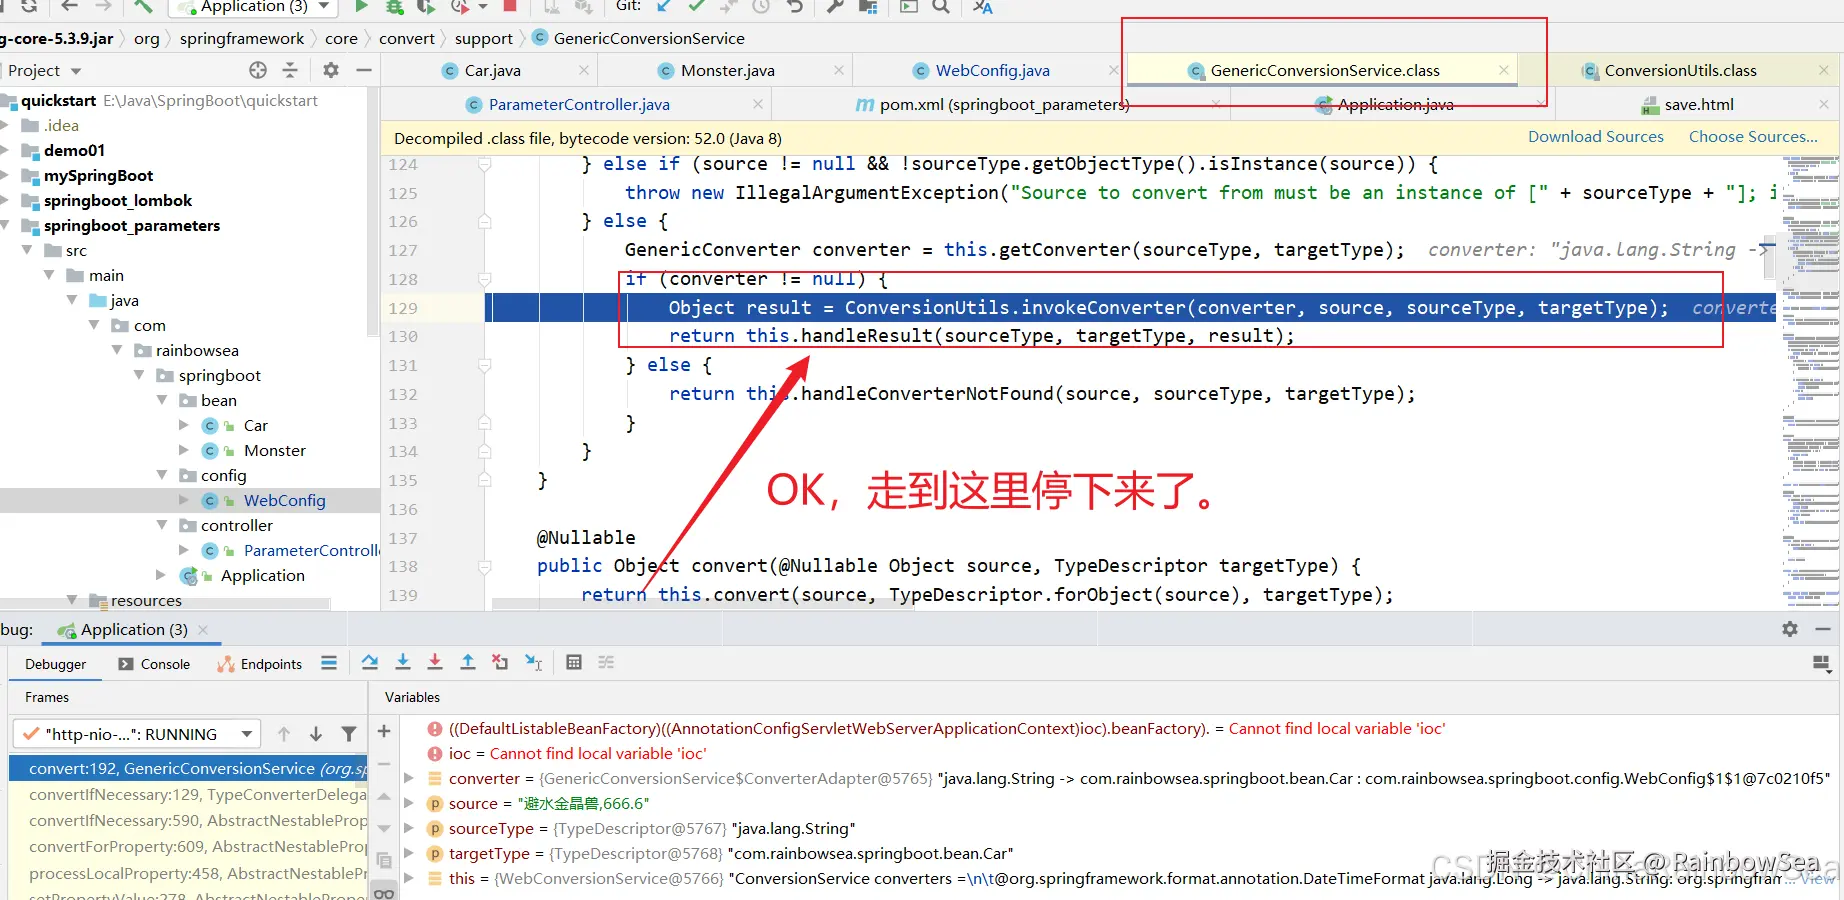Click breadcrumb 'springframework' in navigation bar
The height and width of the screenshot is (900, 1844).
pyautogui.click(x=242, y=38)
